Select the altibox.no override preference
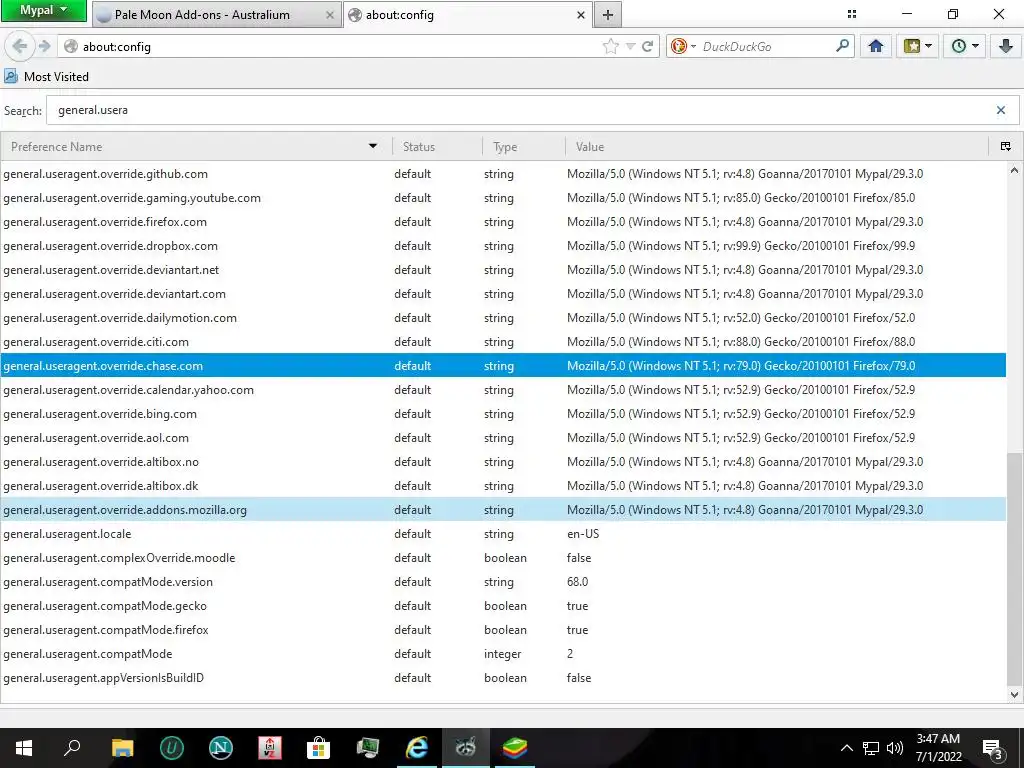The width and height of the screenshot is (1024, 768). 503,462
